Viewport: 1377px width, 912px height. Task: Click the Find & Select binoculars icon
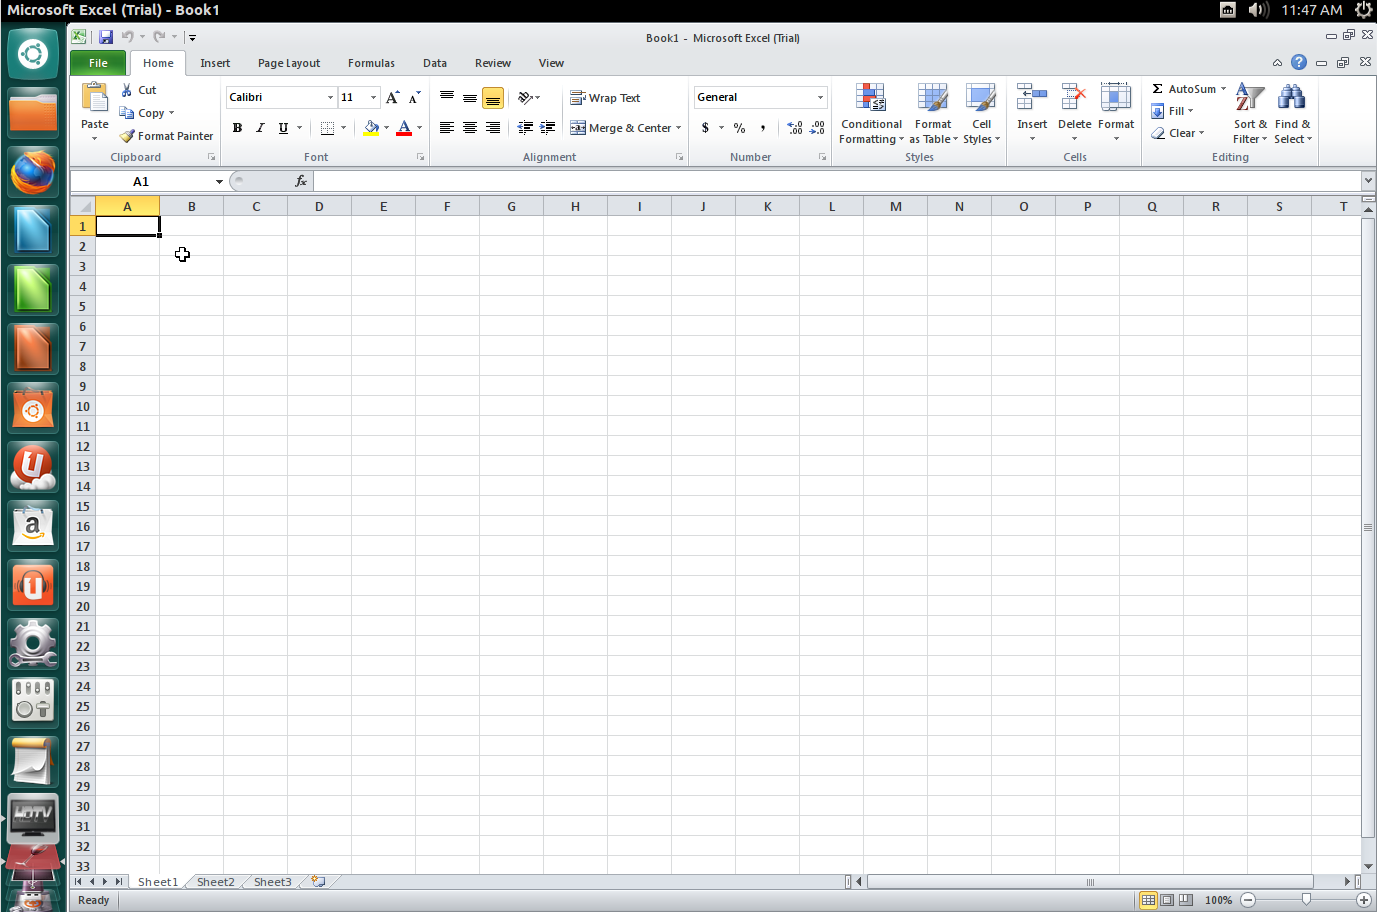pyautogui.click(x=1291, y=98)
